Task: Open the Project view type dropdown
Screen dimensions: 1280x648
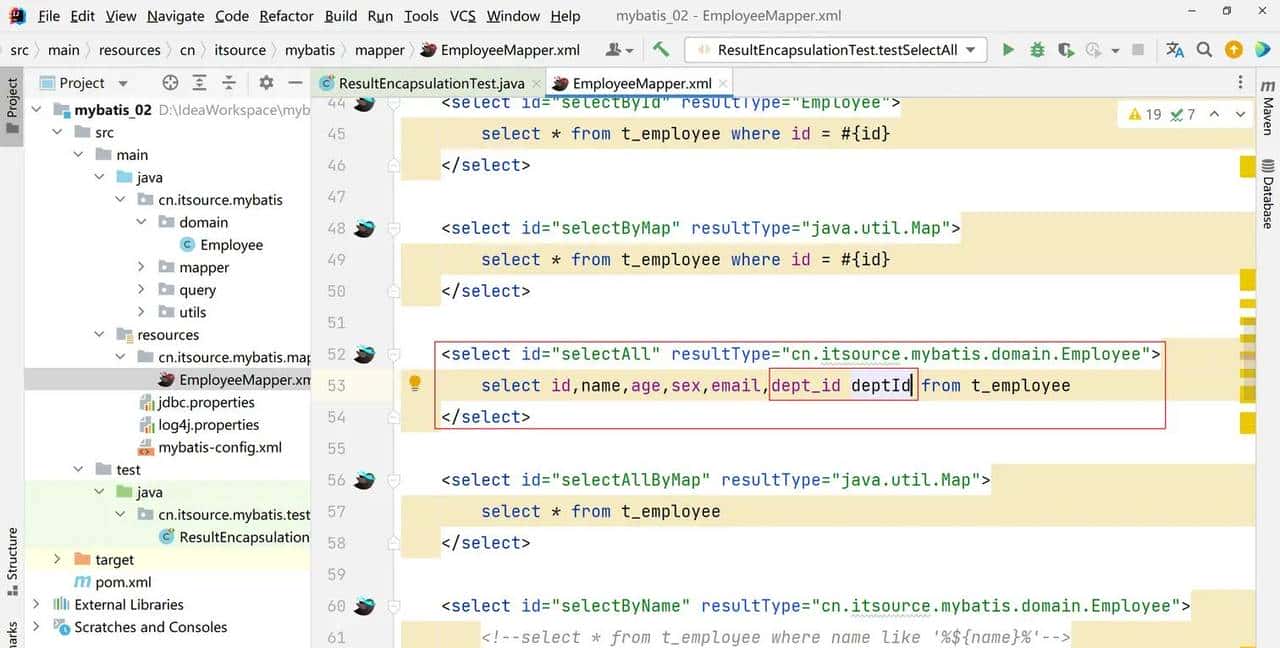Action: click(123, 83)
